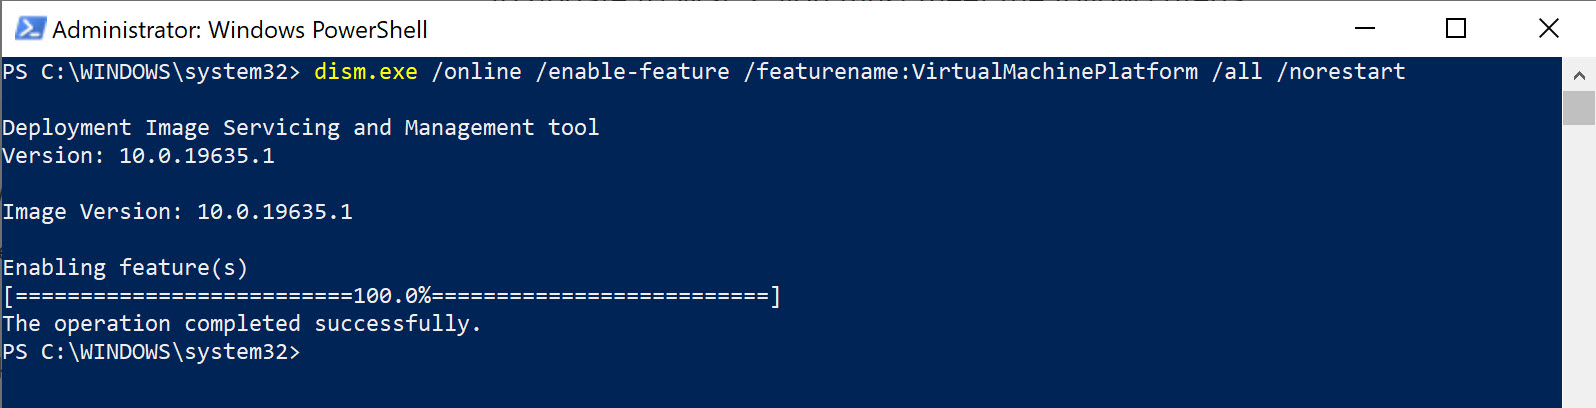The width and height of the screenshot is (1596, 408).
Task: Close the PowerShell window
Action: (x=1548, y=29)
